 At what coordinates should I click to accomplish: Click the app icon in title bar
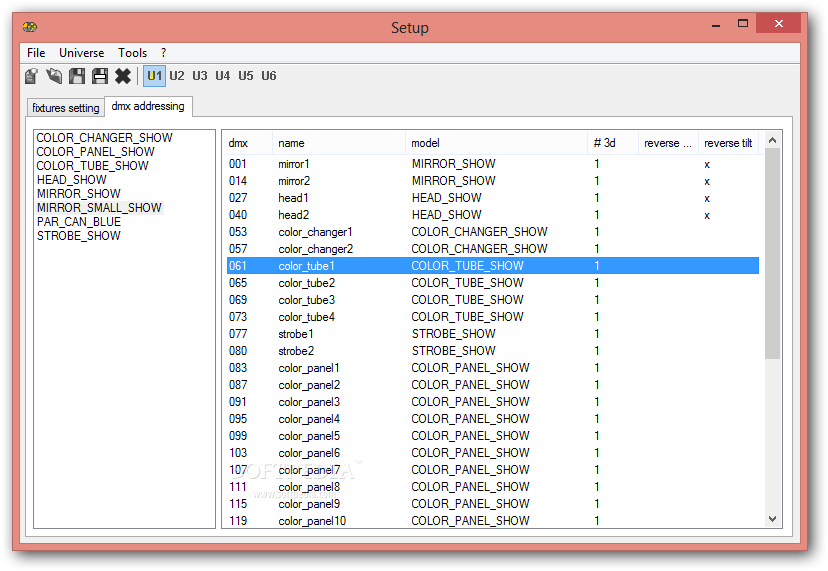[30, 26]
